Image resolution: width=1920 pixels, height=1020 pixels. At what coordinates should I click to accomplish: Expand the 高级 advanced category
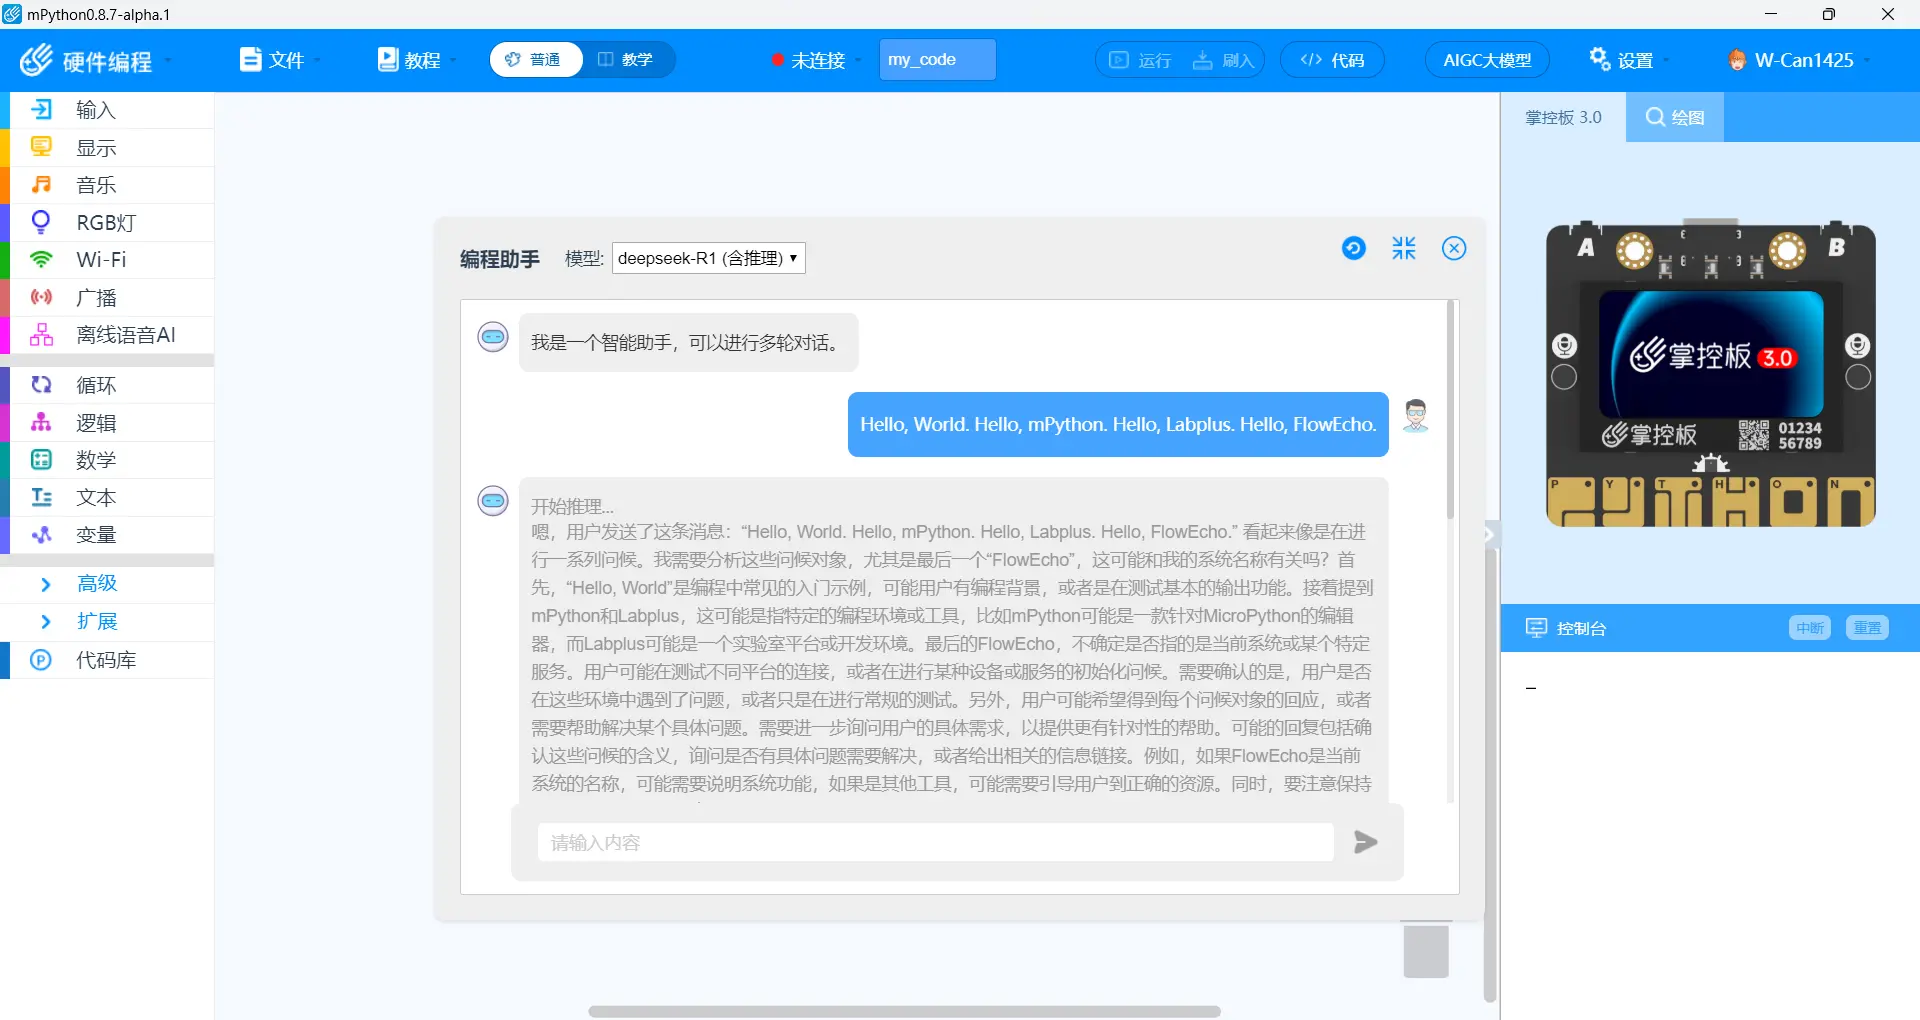[x=97, y=584]
